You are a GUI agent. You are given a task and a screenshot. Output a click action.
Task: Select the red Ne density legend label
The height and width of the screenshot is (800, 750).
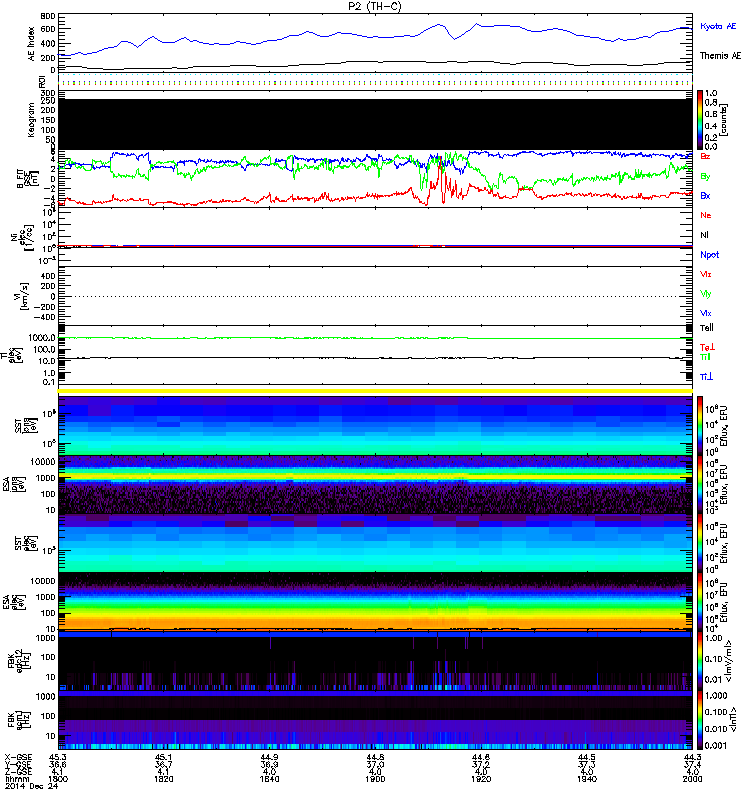[x=706, y=215]
